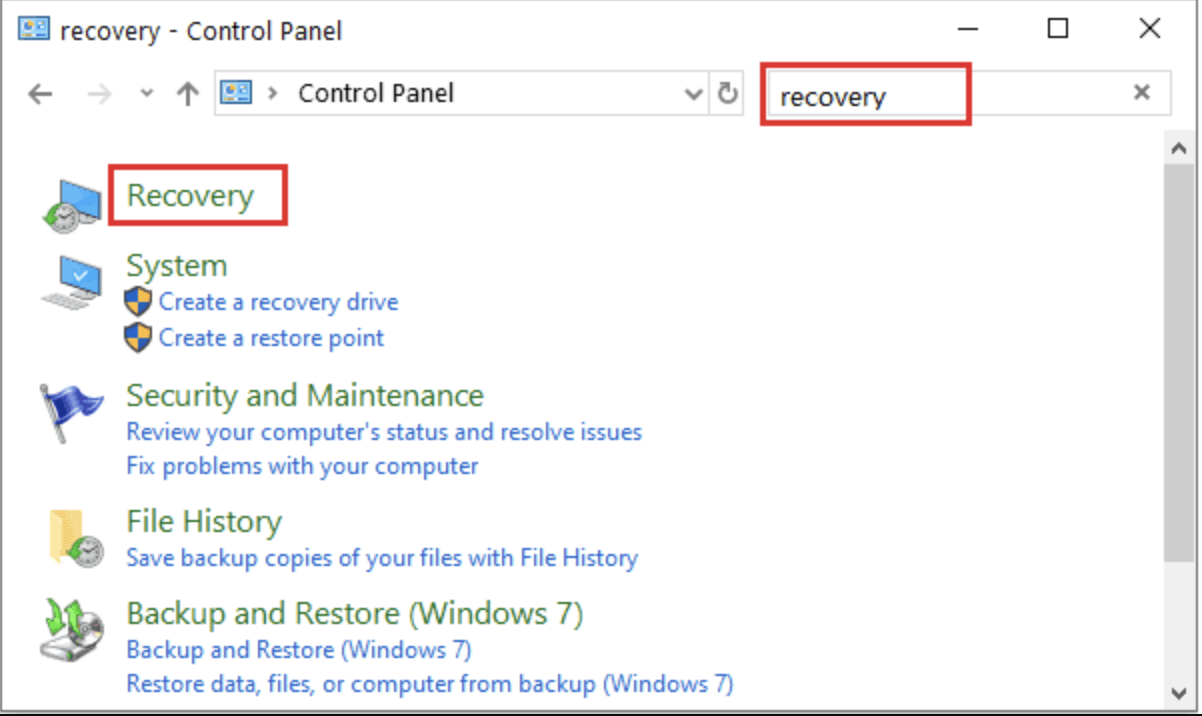Screen dimensions: 1202x716
Task: Clear the search box with the X
Action: (1141, 91)
